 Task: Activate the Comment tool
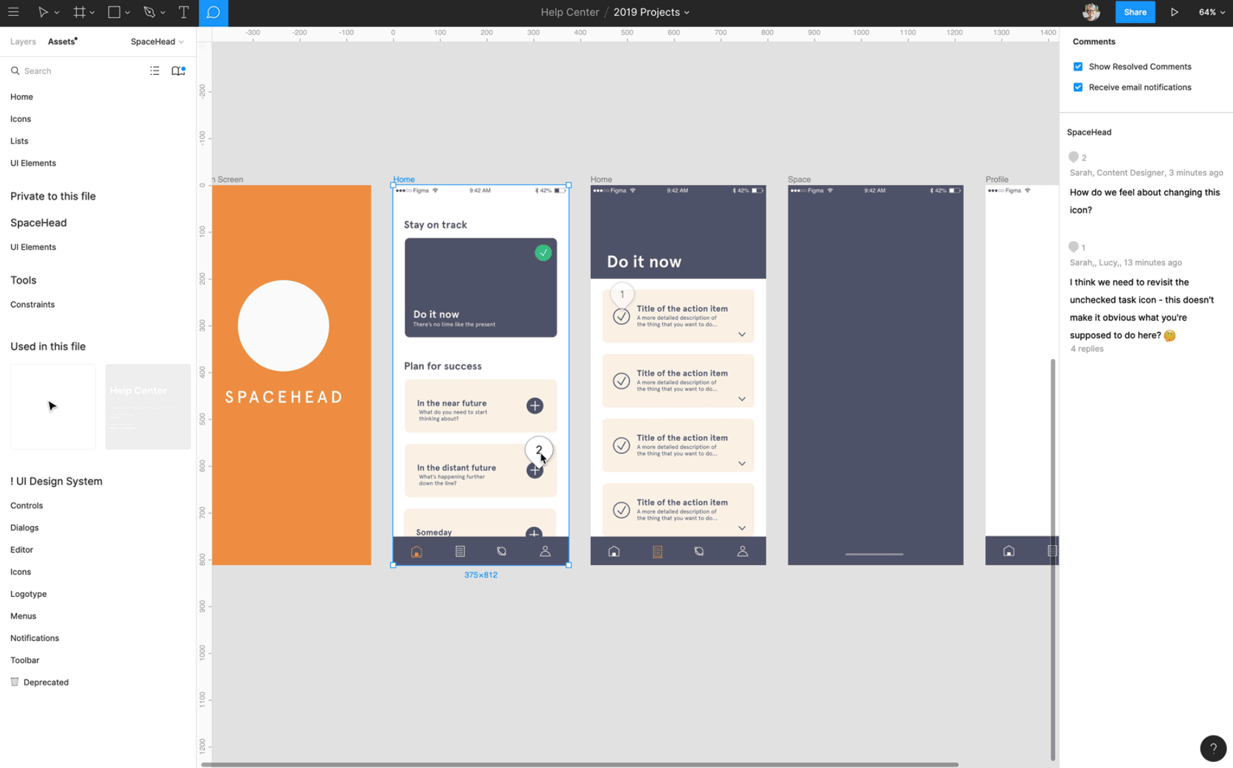(213, 12)
